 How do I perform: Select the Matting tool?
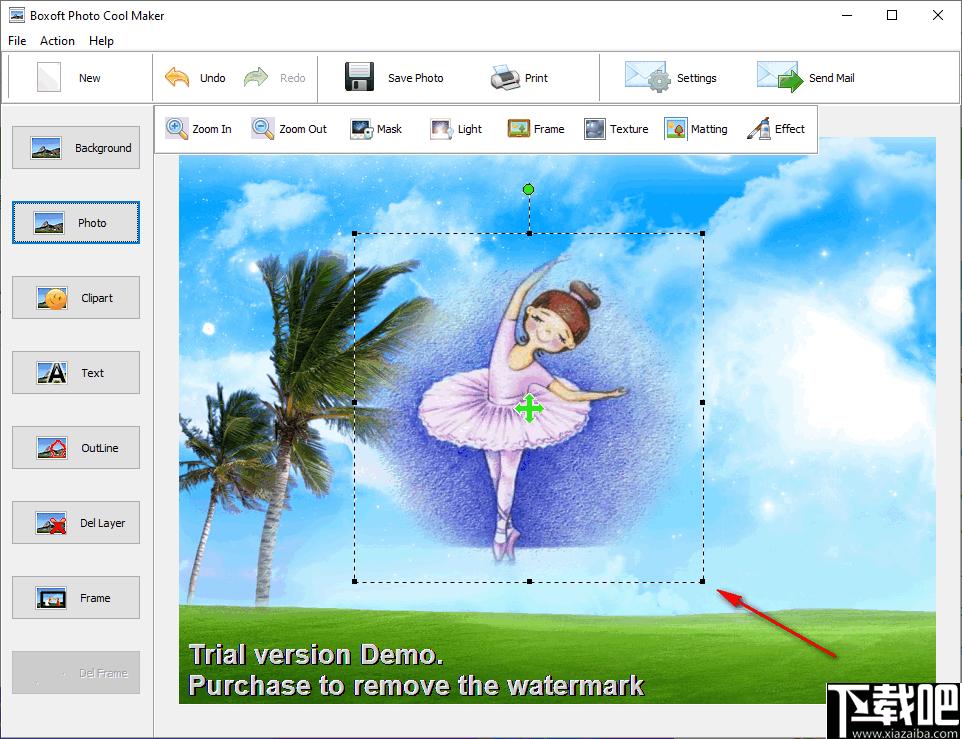[x=696, y=129]
